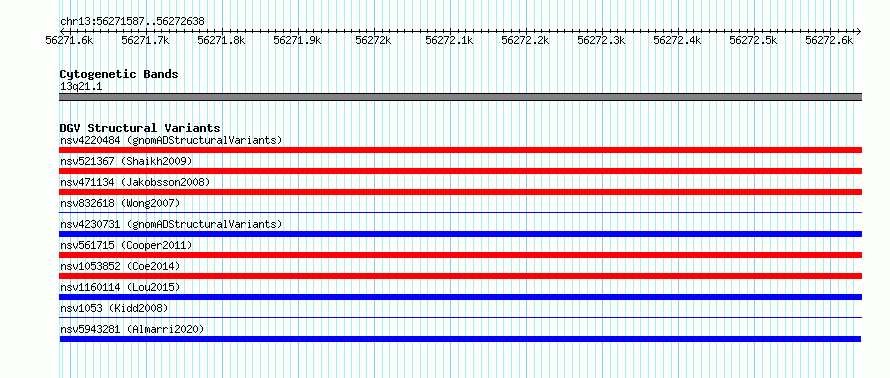Click the 56272.4k ruler tick label
The width and height of the screenshot is (890, 378).
coord(678,41)
